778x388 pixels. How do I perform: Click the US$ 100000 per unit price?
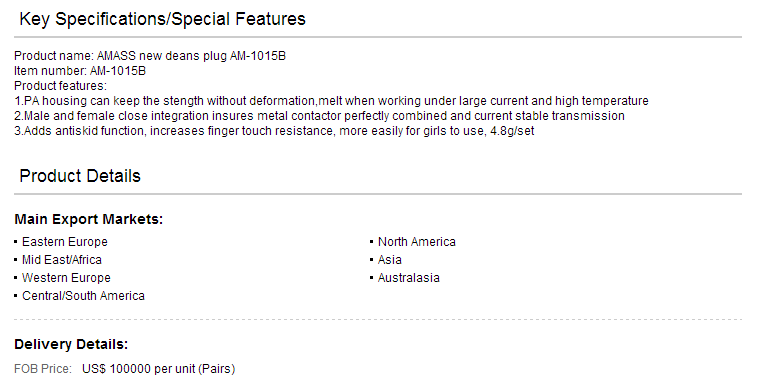tap(159, 369)
